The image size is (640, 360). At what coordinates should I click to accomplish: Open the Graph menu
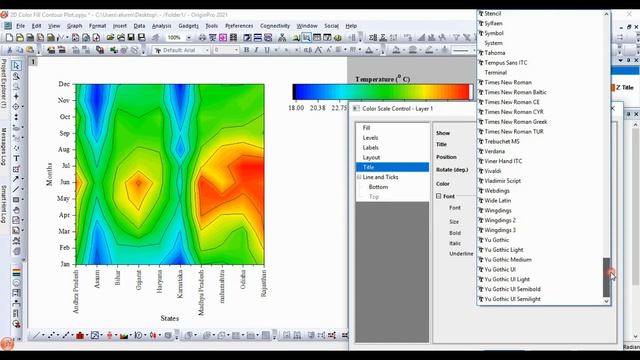click(x=74, y=26)
